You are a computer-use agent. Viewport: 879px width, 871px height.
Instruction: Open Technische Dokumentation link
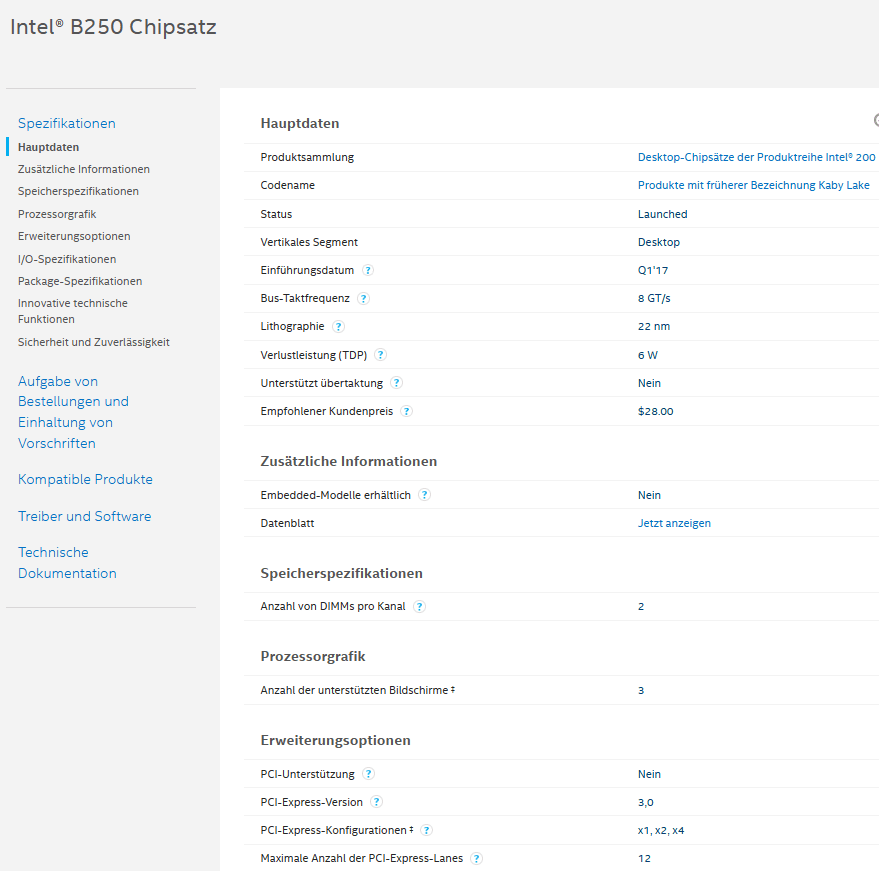[x=67, y=563]
